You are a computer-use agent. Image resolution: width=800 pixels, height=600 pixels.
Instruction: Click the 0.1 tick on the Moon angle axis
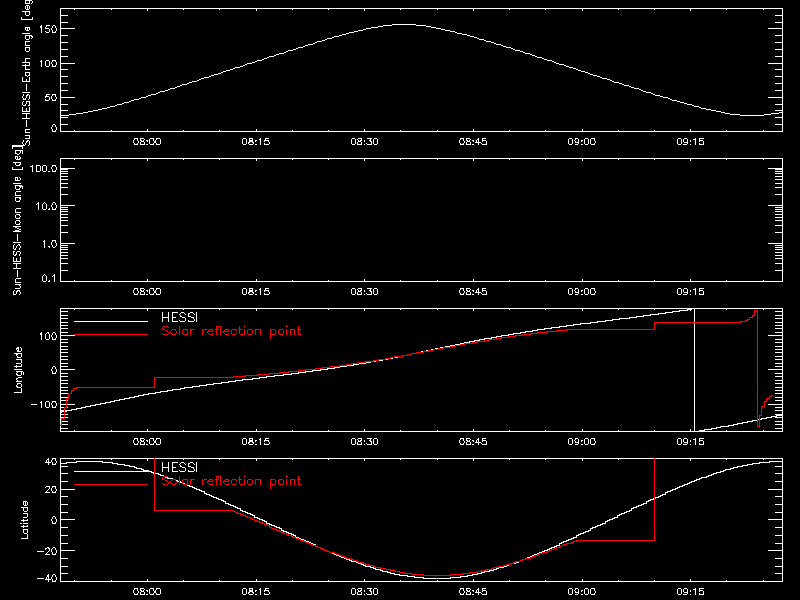pyautogui.click(x=49, y=279)
